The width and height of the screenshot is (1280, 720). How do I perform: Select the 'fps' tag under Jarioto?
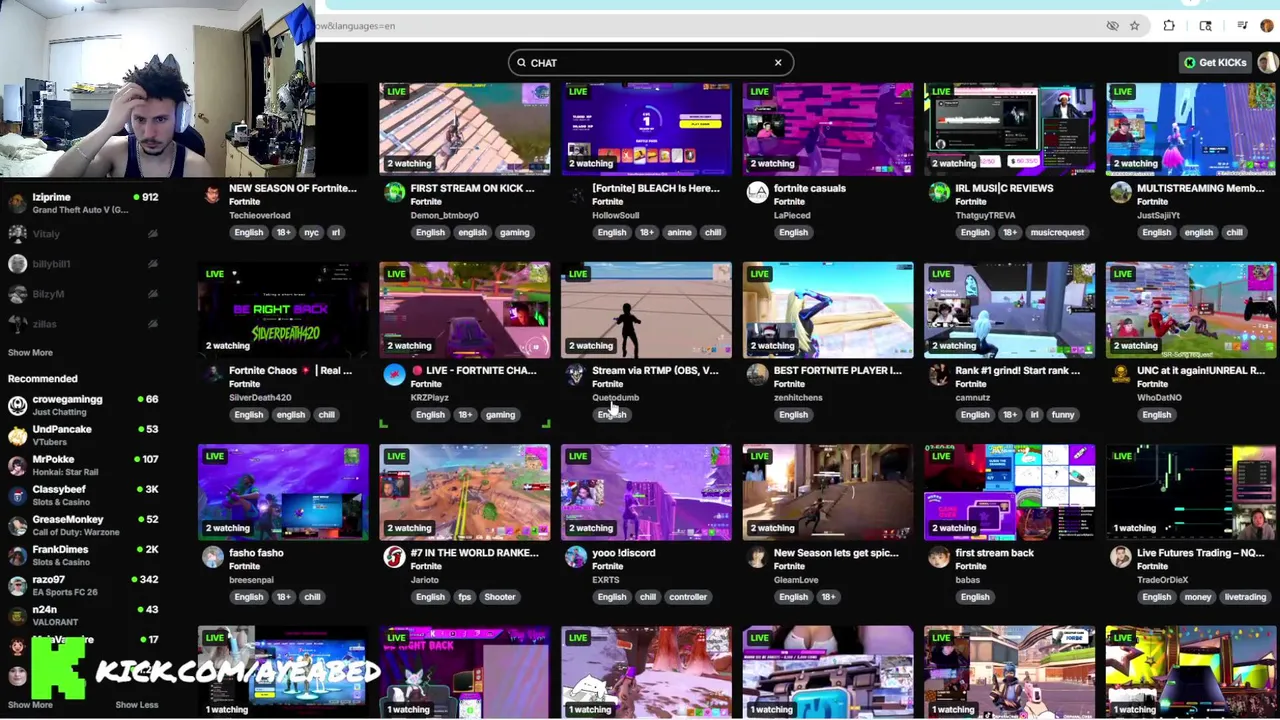point(464,597)
